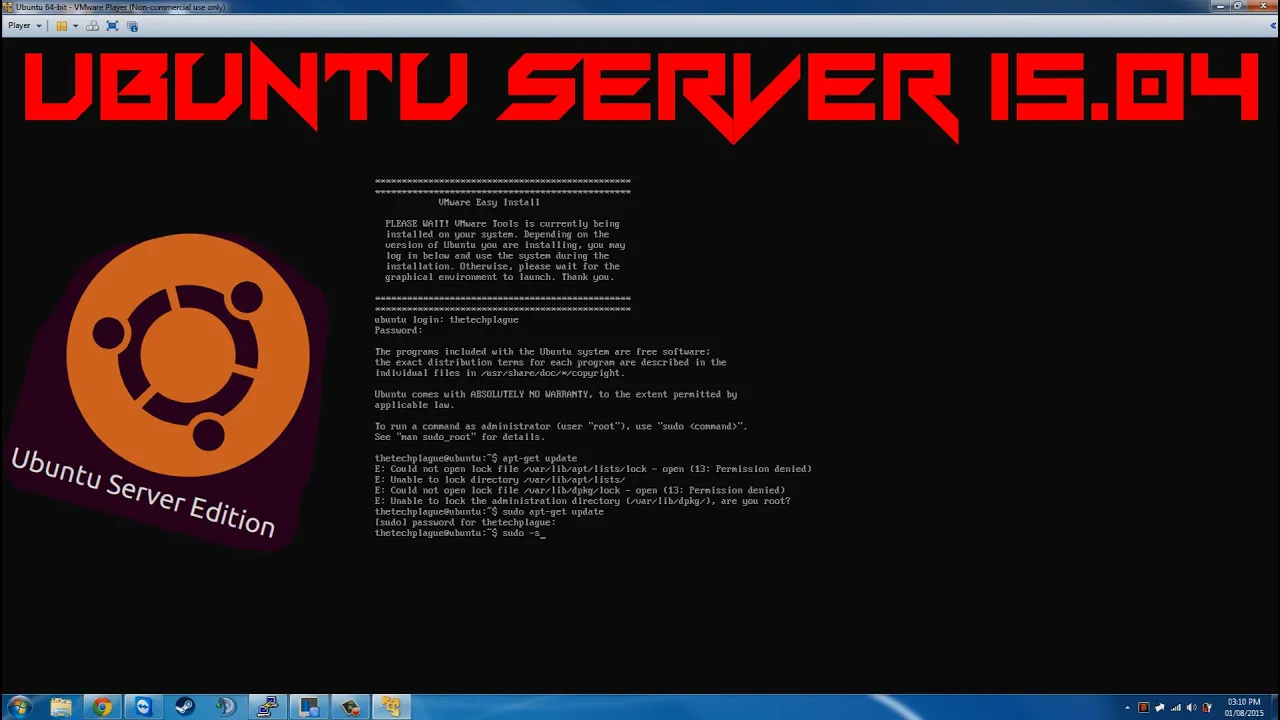
Task: Open the Windows Start menu orb
Action: tap(20, 707)
